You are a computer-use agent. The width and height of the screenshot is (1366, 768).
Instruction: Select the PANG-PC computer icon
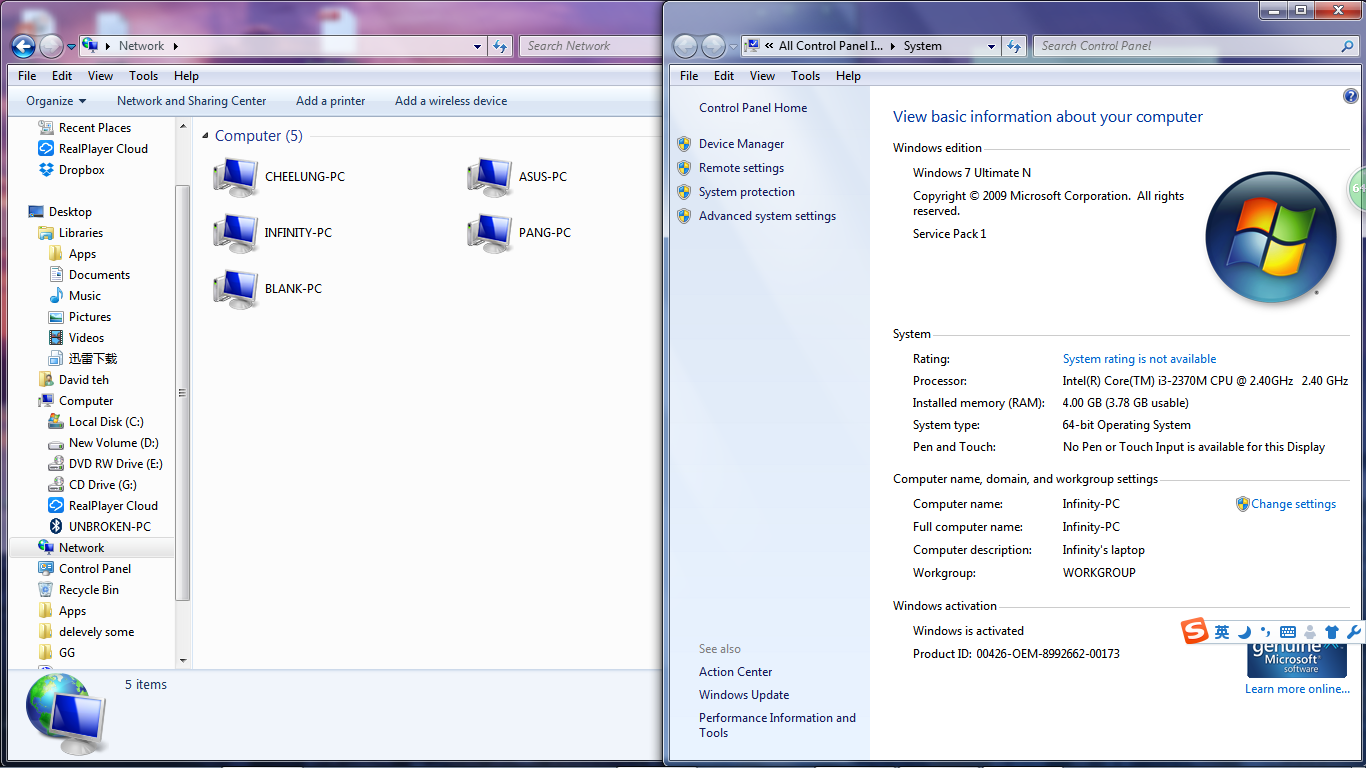[x=490, y=233]
